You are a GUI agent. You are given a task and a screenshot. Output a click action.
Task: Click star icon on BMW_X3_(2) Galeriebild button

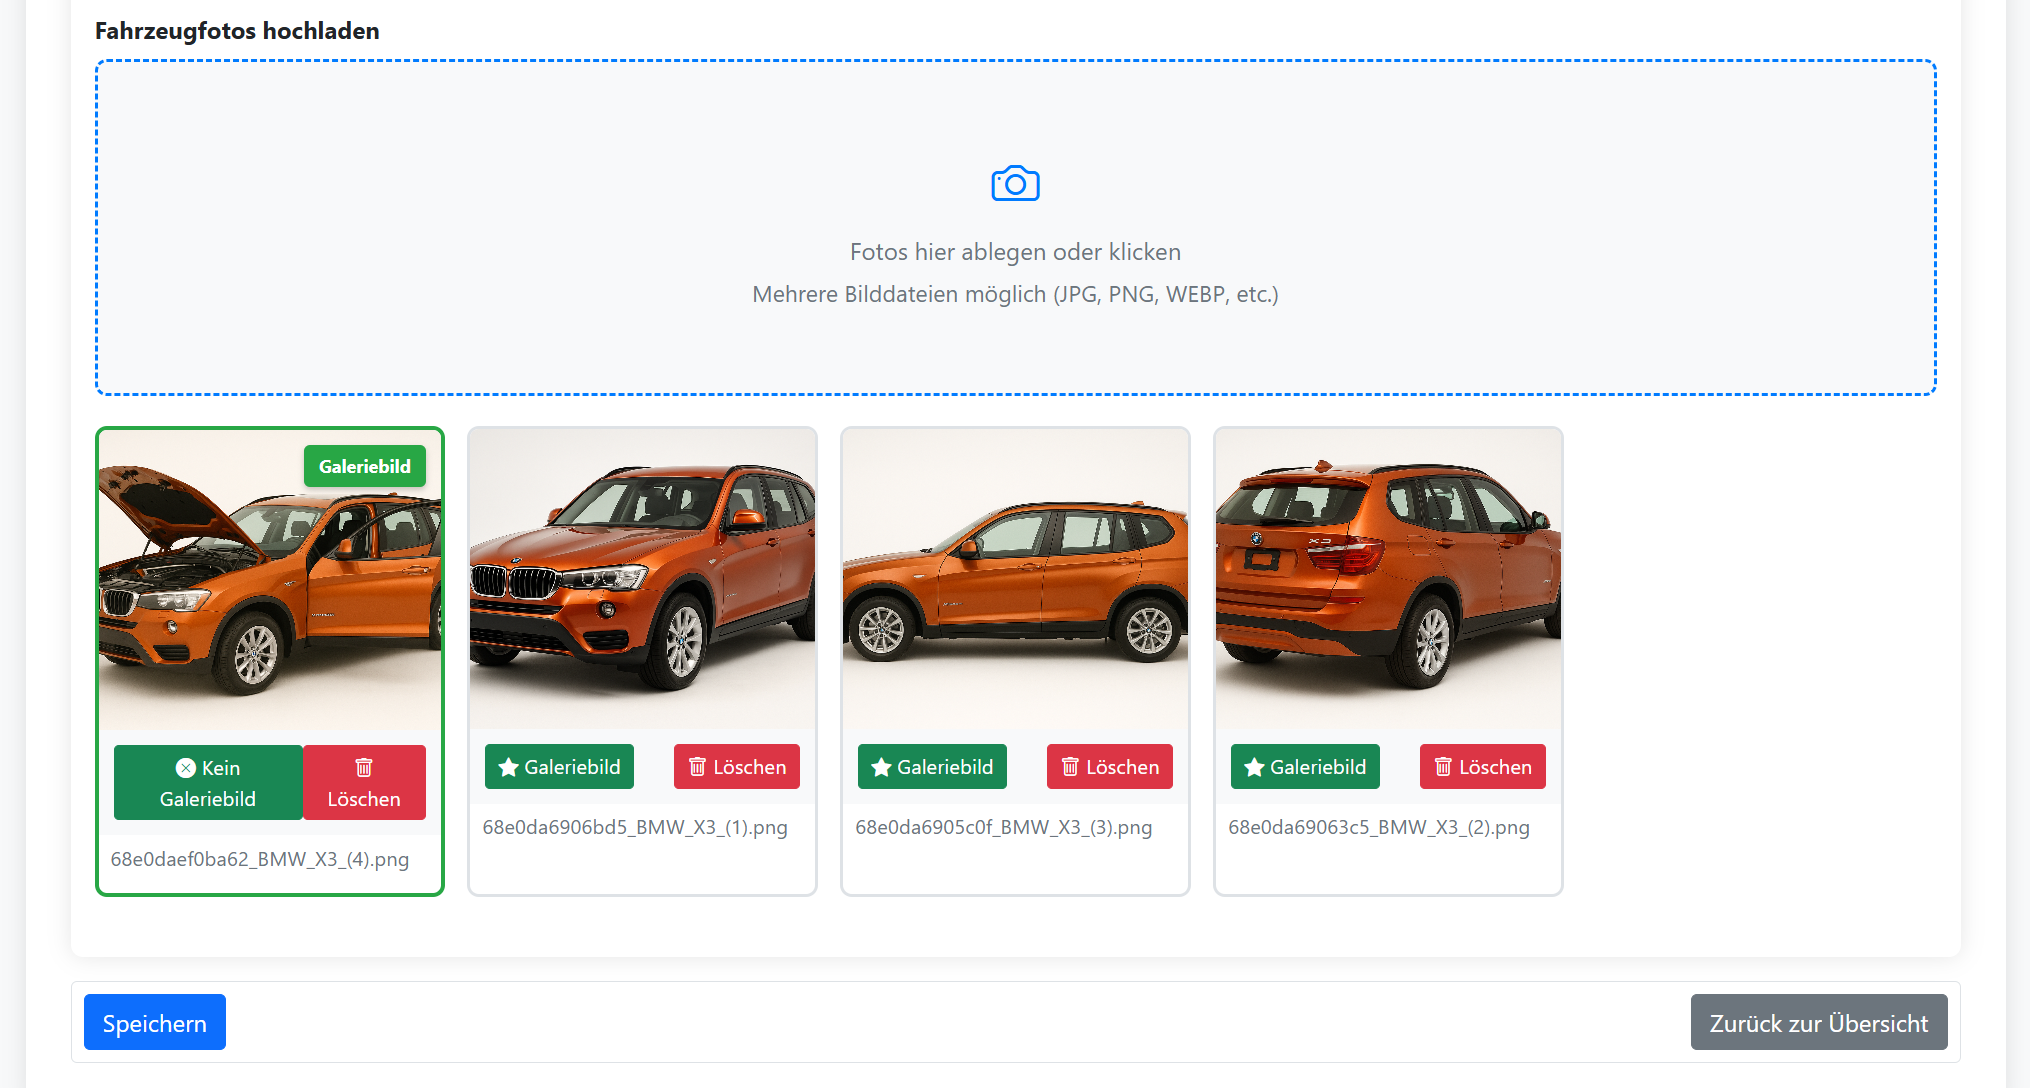(1254, 767)
